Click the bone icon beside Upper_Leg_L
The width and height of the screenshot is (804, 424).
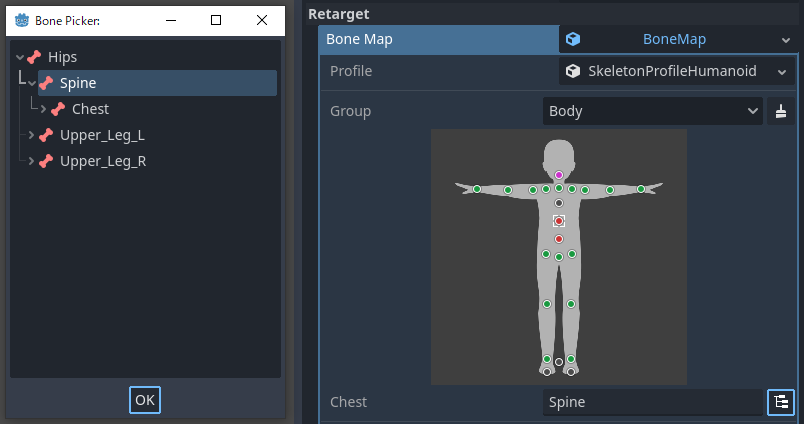(46, 135)
